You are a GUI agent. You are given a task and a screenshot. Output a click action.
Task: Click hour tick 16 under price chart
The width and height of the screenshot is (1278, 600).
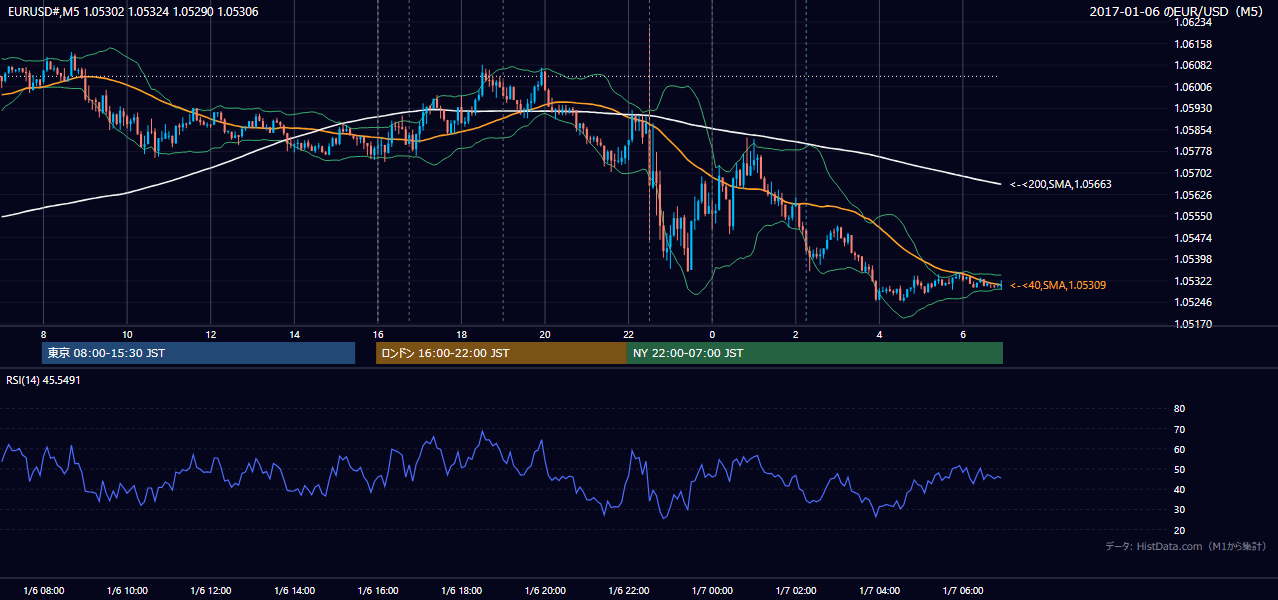pyautogui.click(x=377, y=333)
